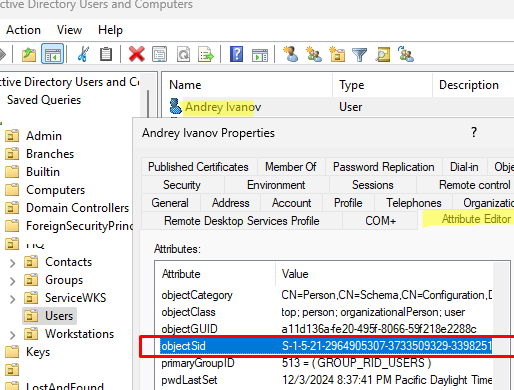Open the Profile tab

pyautogui.click(x=348, y=203)
